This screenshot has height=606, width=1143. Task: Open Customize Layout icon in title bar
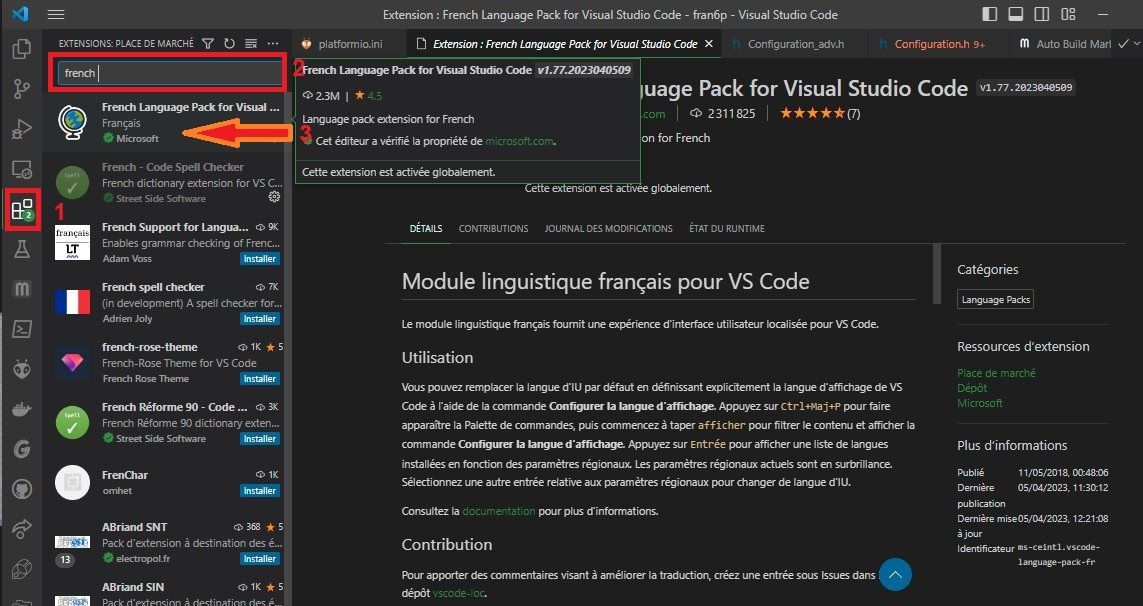click(1069, 15)
